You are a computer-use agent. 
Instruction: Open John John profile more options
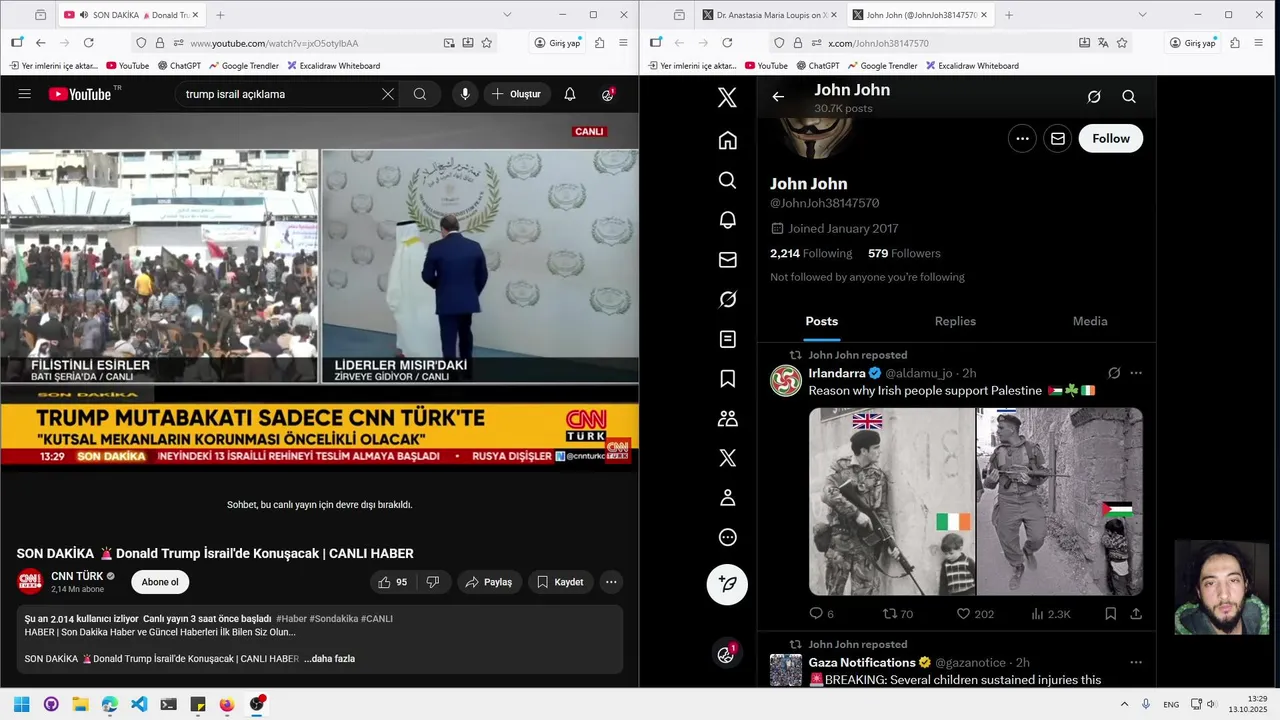(1021, 139)
